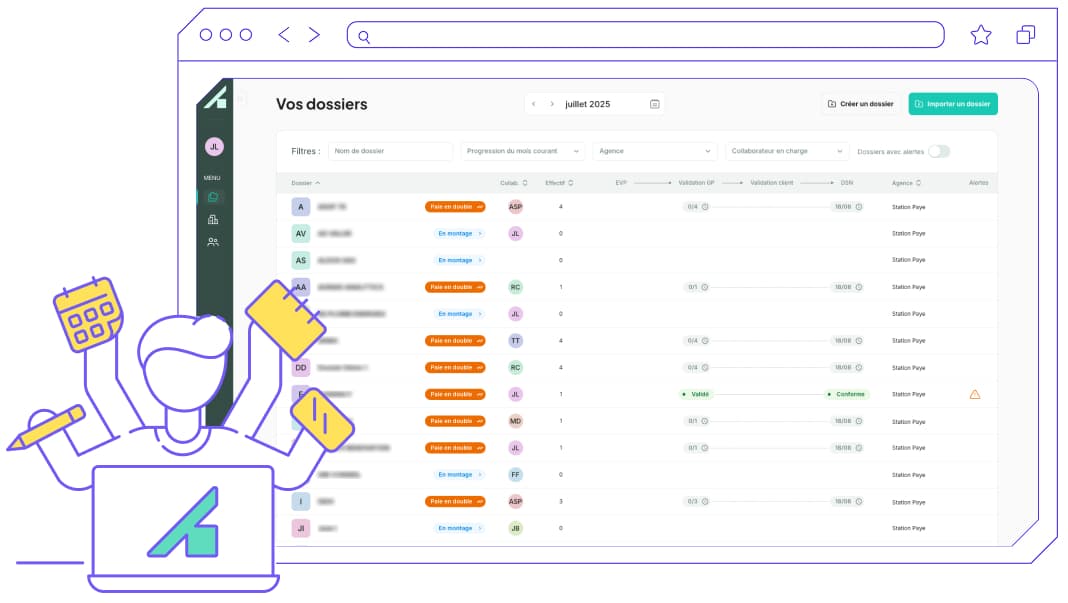Click the green Validé status on the progress line
Viewport: 1068px width, 603px height.
pyautogui.click(x=696, y=394)
